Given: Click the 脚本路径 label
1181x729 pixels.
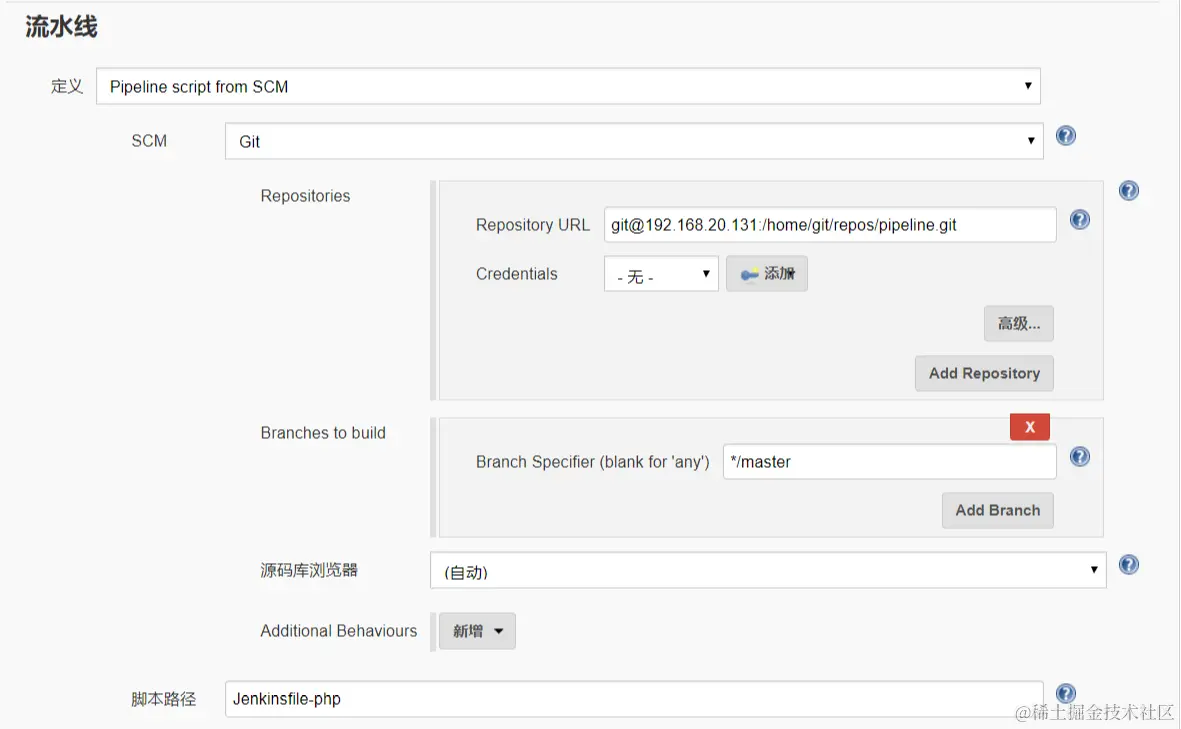Looking at the screenshot, I should point(163,699).
